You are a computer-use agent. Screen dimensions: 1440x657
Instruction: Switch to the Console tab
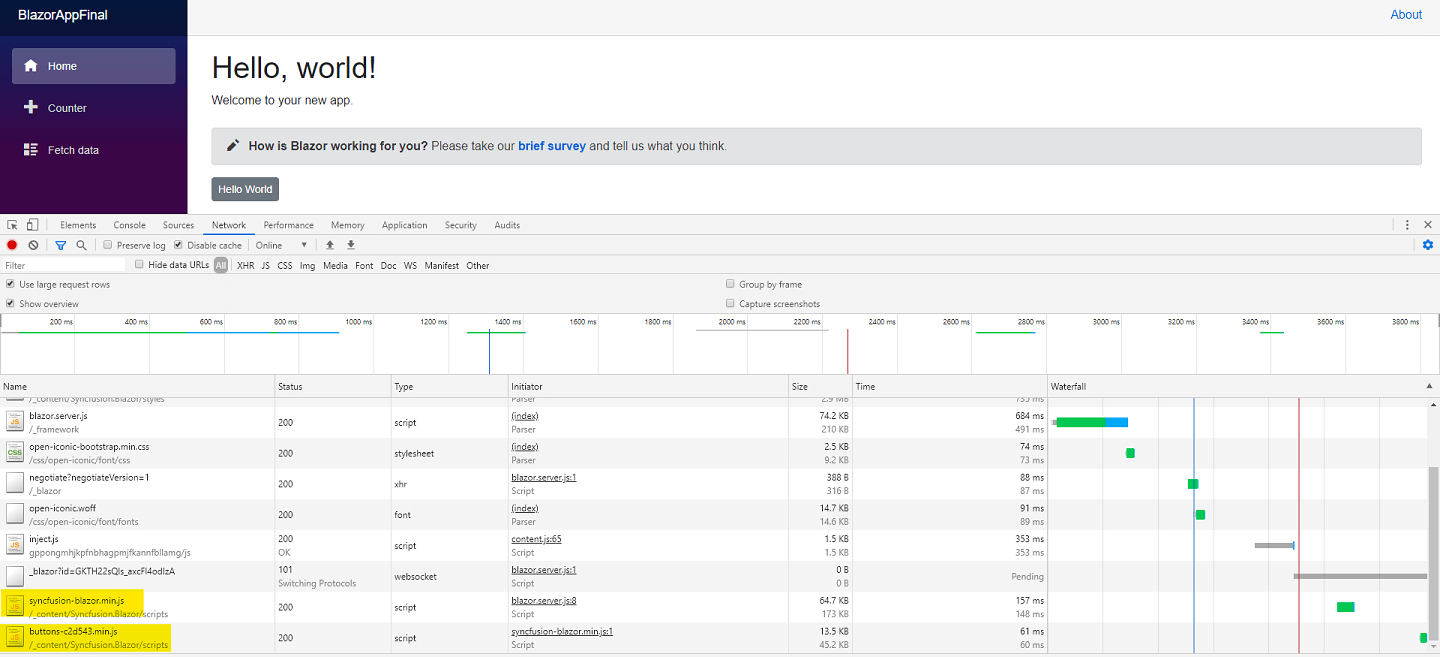(x=129, y=225)
